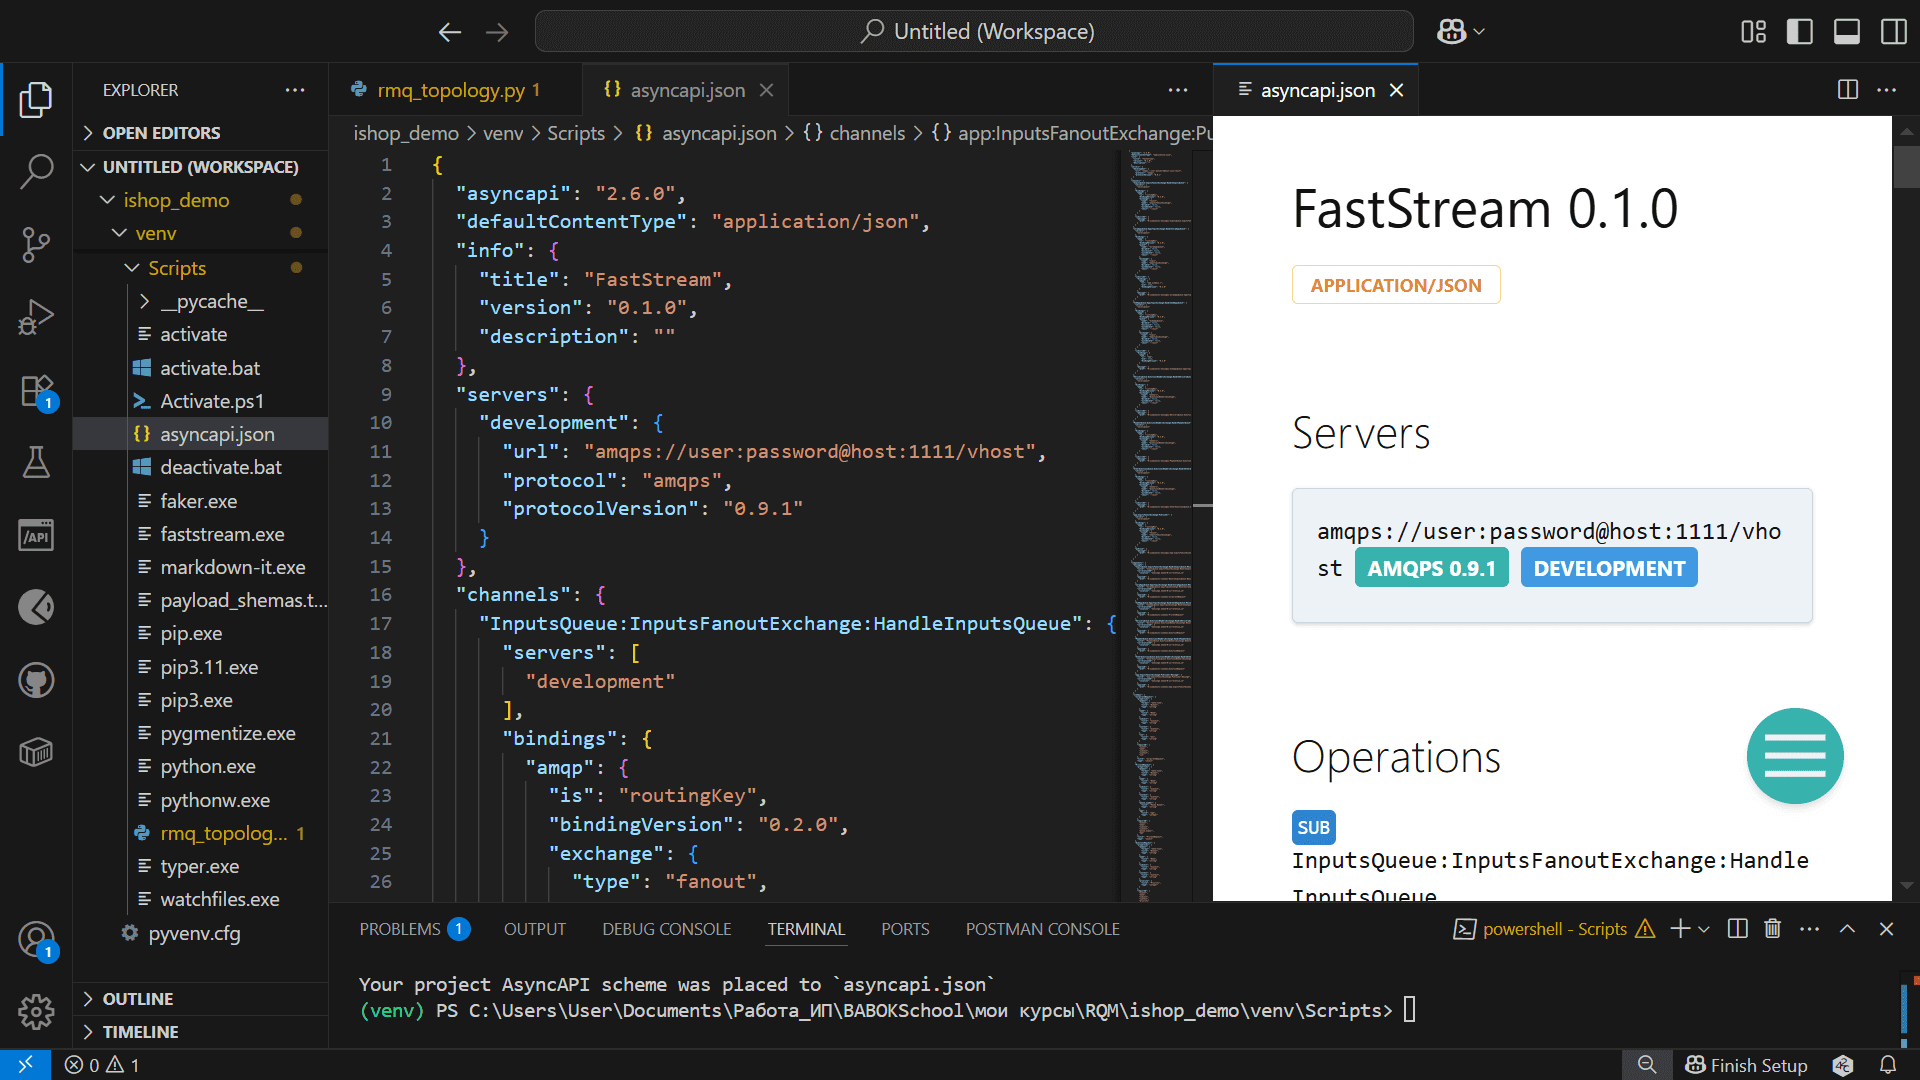
Task: Create a new terminal with plus icon
Action: point(1680,929)
